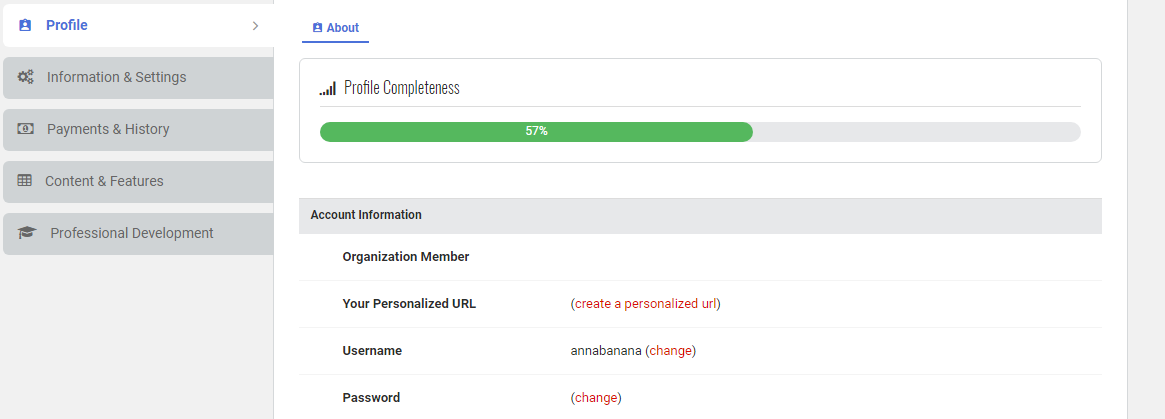The height and width of the screenshot is (419, 1165).
Task: Click change link next to username annabanana
Action: tap(670, 350)
